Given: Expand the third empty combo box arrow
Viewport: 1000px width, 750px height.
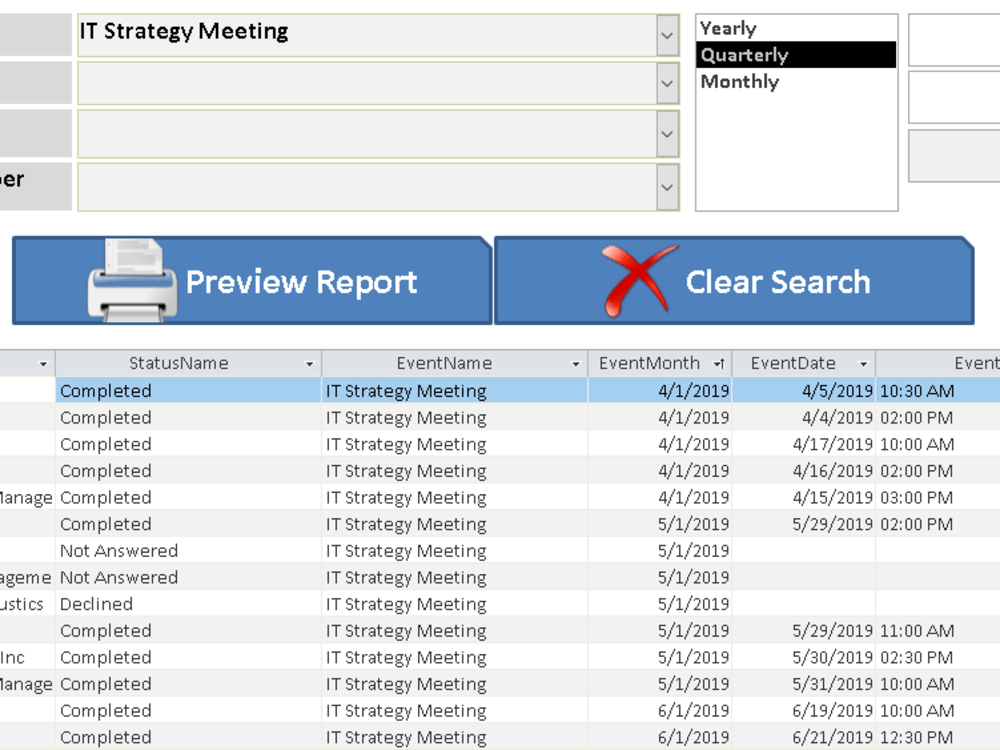Looking at the screenshot, I should (667, 134).
